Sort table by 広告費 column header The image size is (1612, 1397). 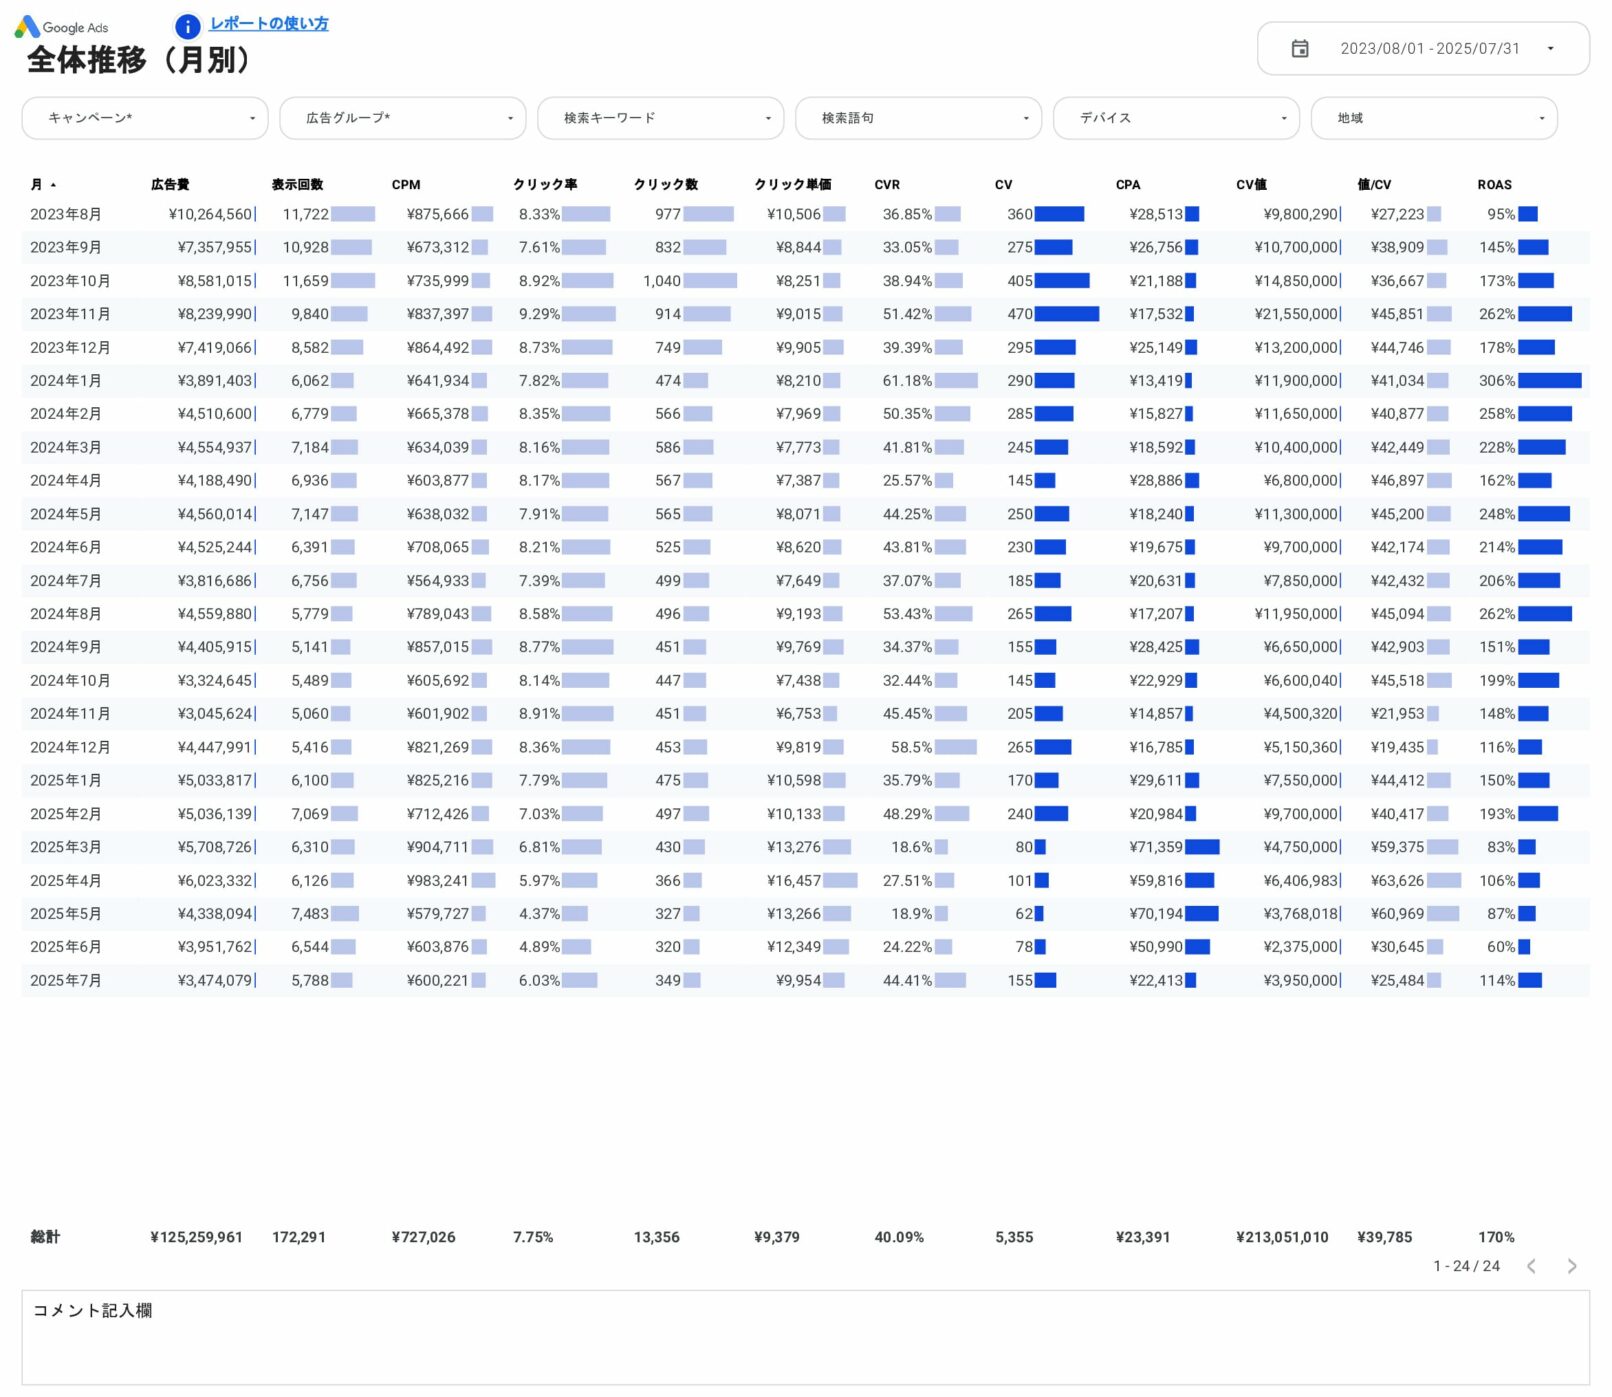point(170,185)
